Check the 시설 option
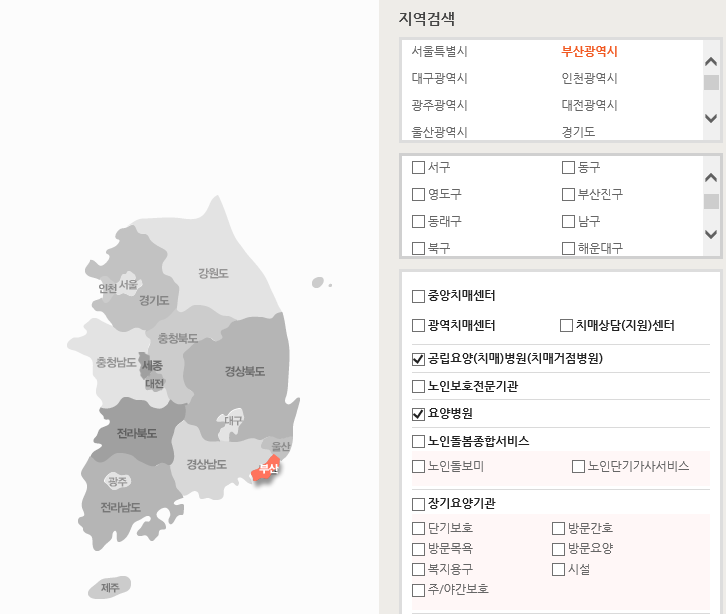Image resolution: width=726 pixels, height=614 pixels. 558,570
